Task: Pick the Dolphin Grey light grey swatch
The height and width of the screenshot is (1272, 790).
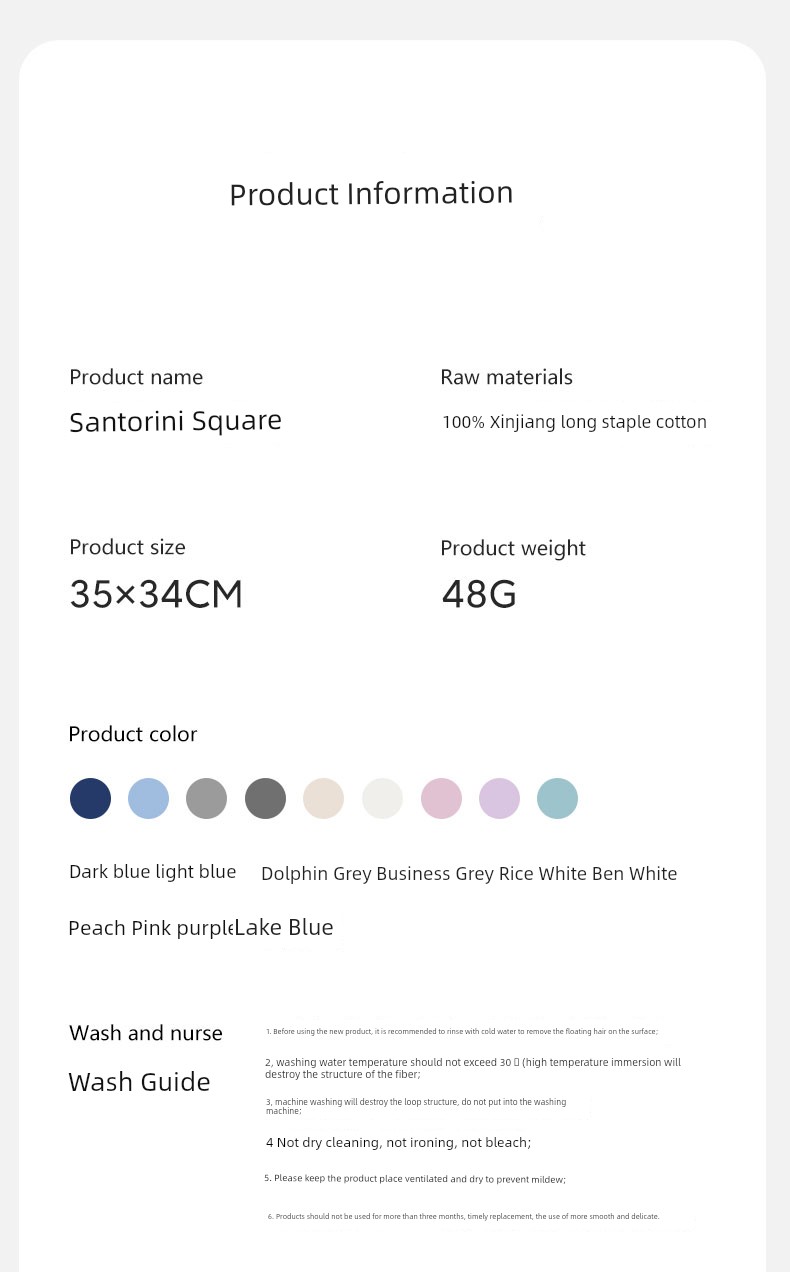Action: (x=206, y=798)
